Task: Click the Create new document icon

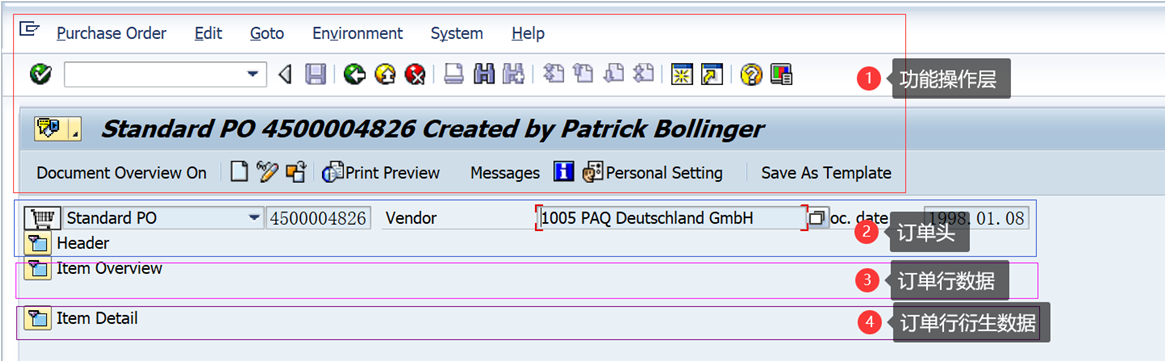Action: [239, 173]
